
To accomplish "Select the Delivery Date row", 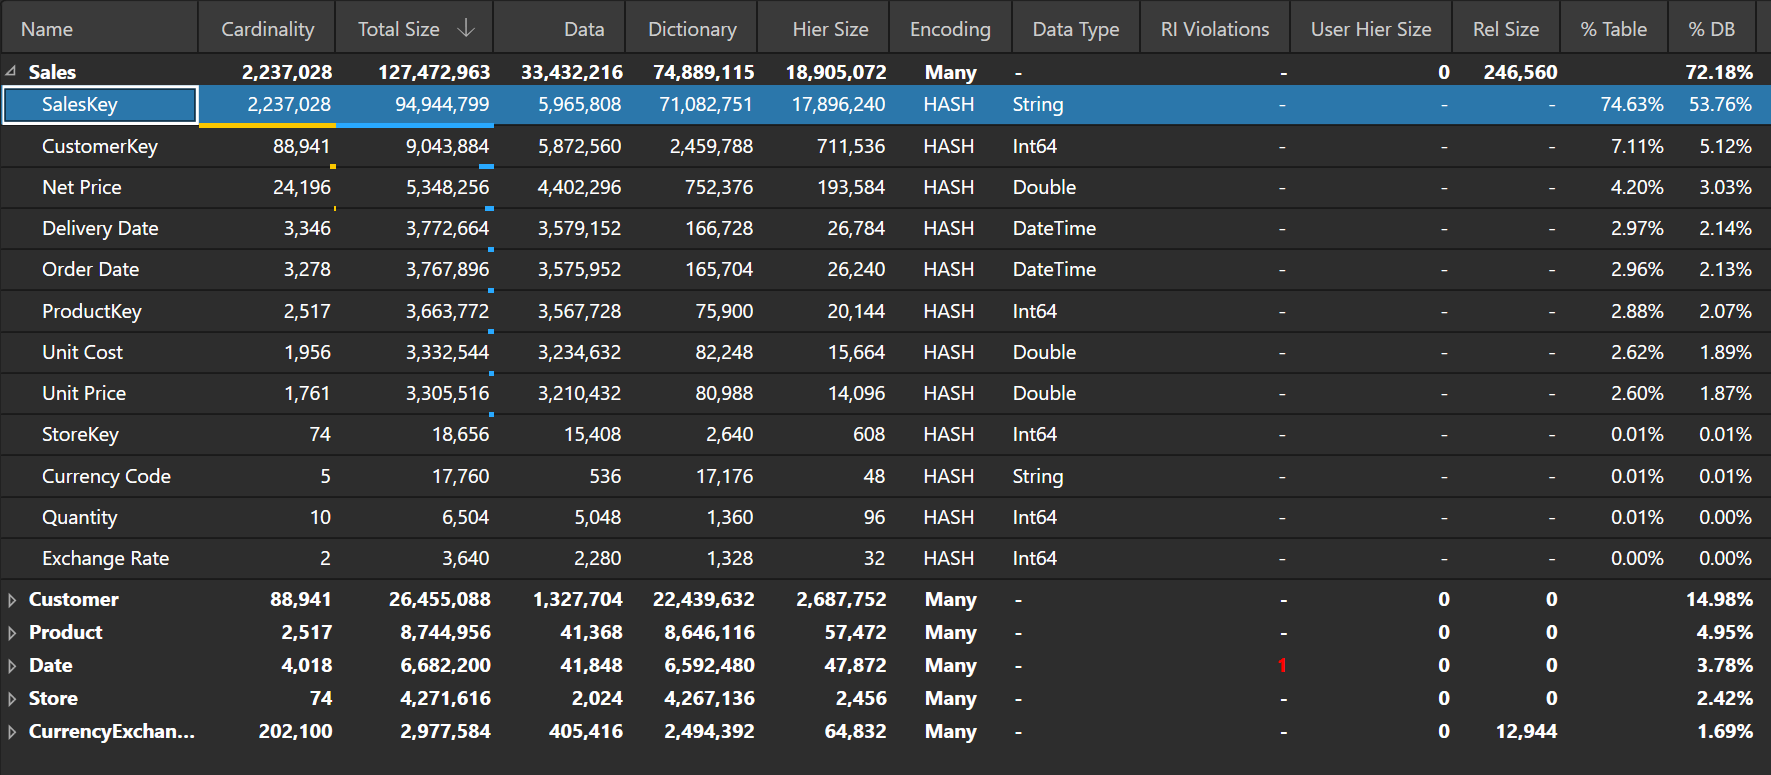I will (100, 229).
